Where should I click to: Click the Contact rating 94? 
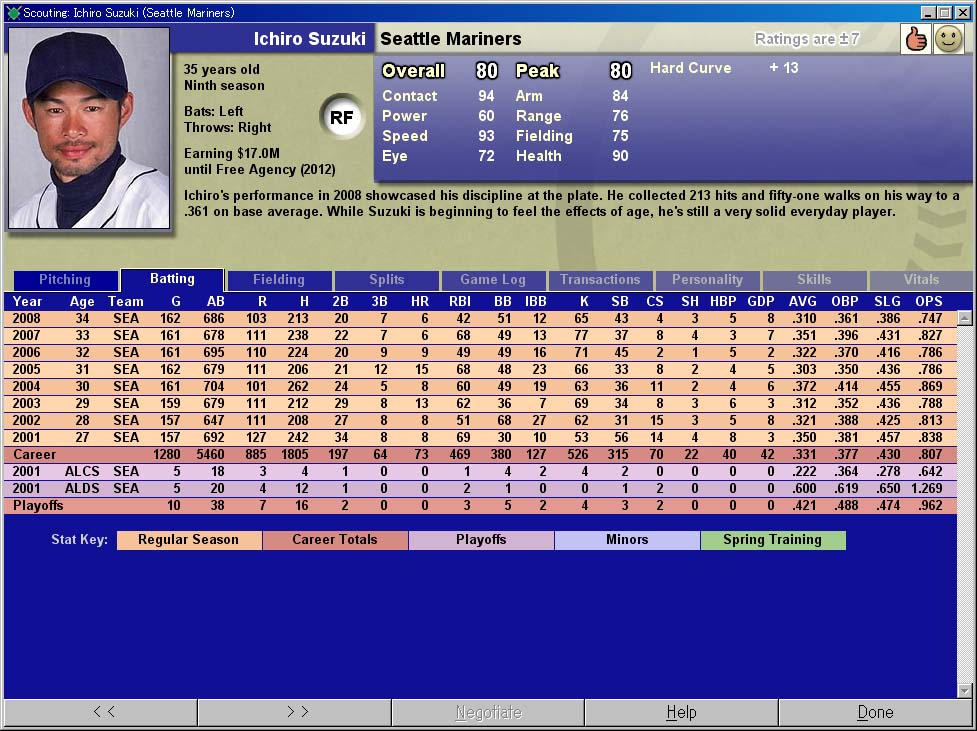pos(486,96)
